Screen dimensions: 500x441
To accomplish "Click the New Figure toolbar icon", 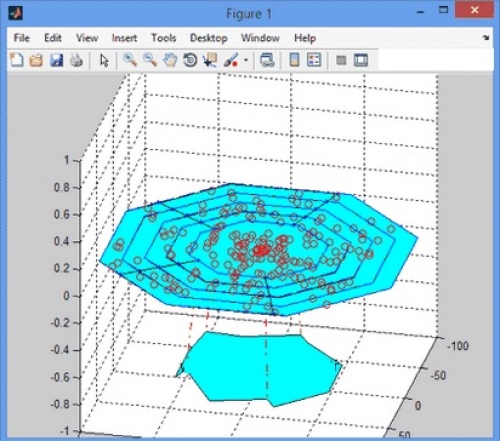I will [x=17, y=60].
